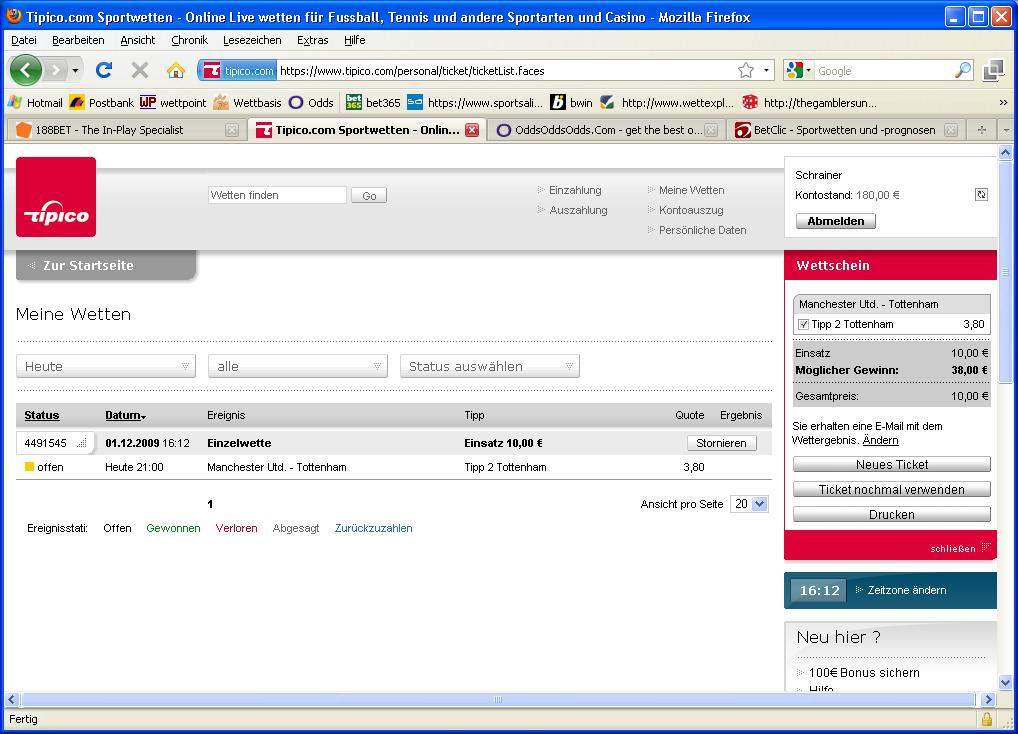This screenshot has width=1018, height=734.
Task: Click the Ändern email notification link
Action: [x=880, y=441]
